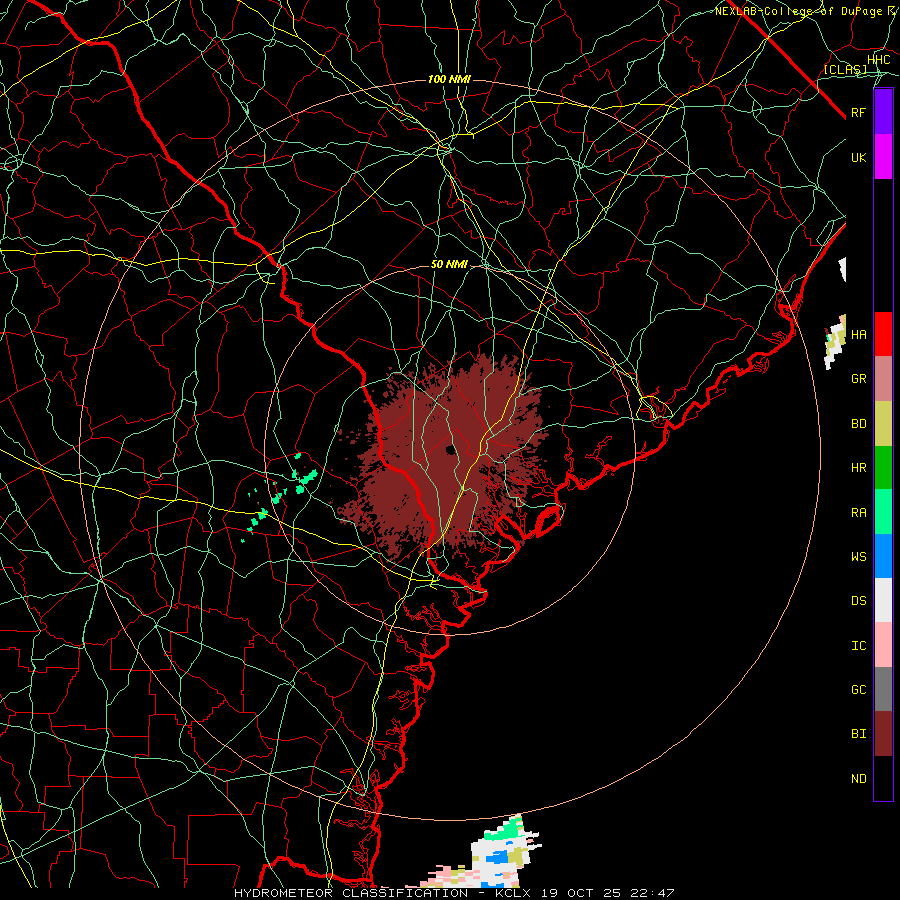Click the 50 NMI range ring label
Image resolution: width=900 pixels, height=900 pixels.
449,265
